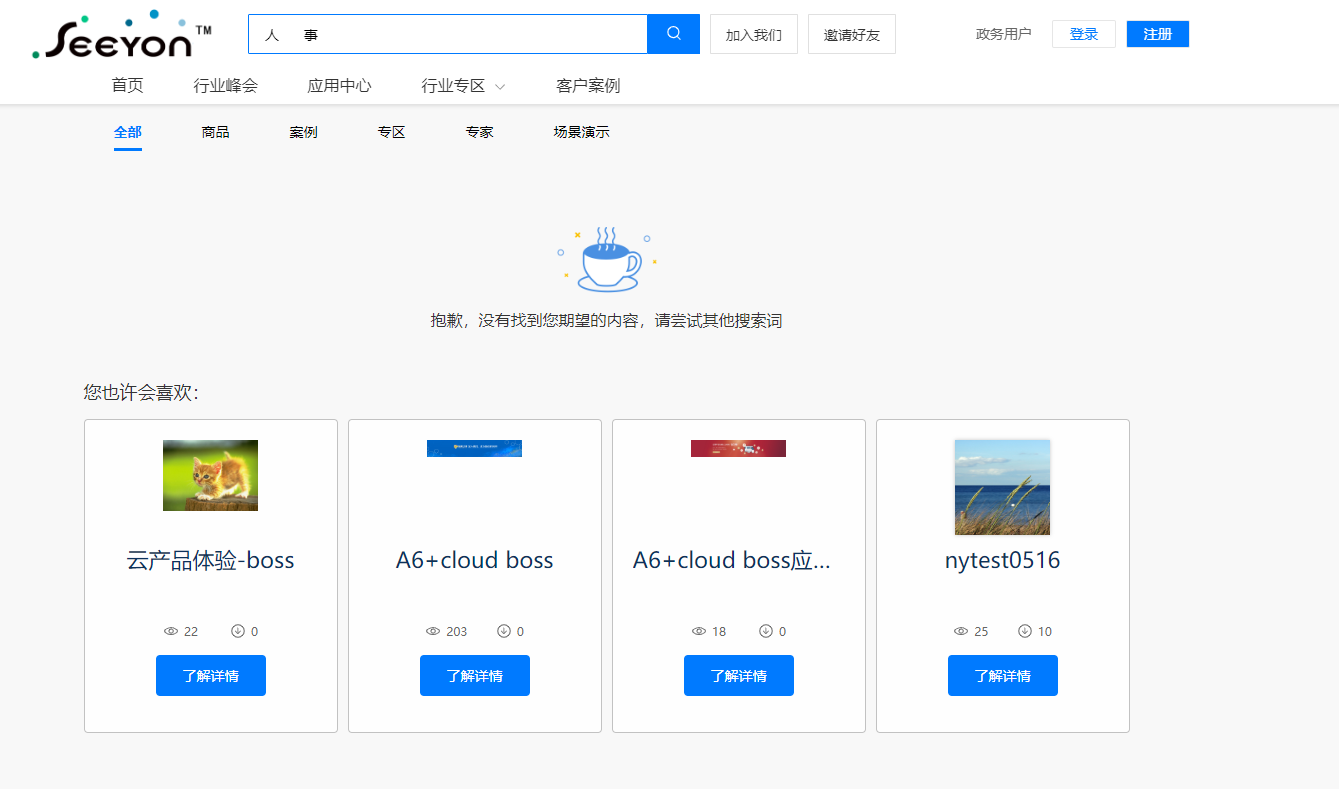Switch to the 专区 tab
Image resolution: width=1339 pixels, height=789 pixels.
coord(391,132)
